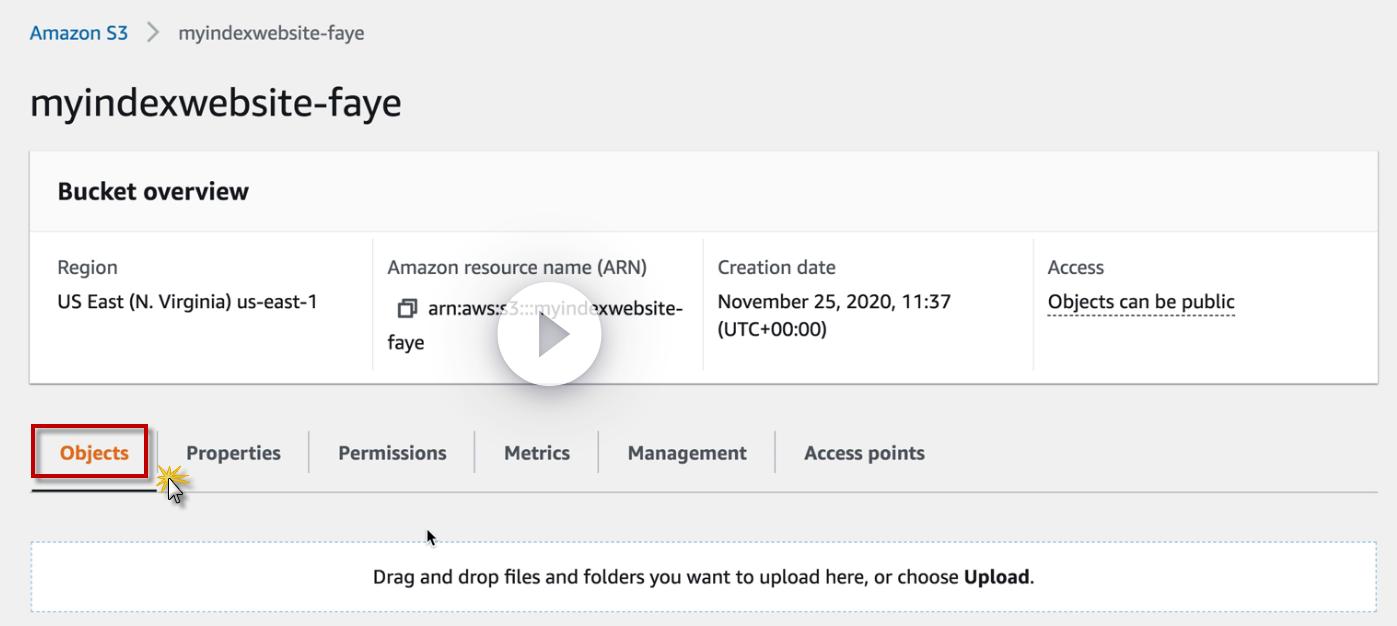Click the Bucket overview panel header
The image size is (1397, 626).
[x=153, y=192]
